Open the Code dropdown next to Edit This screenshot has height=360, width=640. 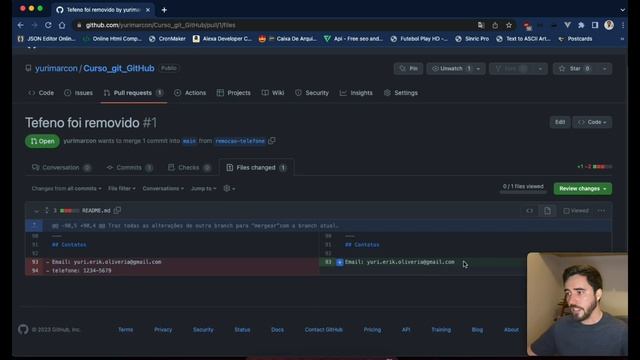[x=592, y=122]
